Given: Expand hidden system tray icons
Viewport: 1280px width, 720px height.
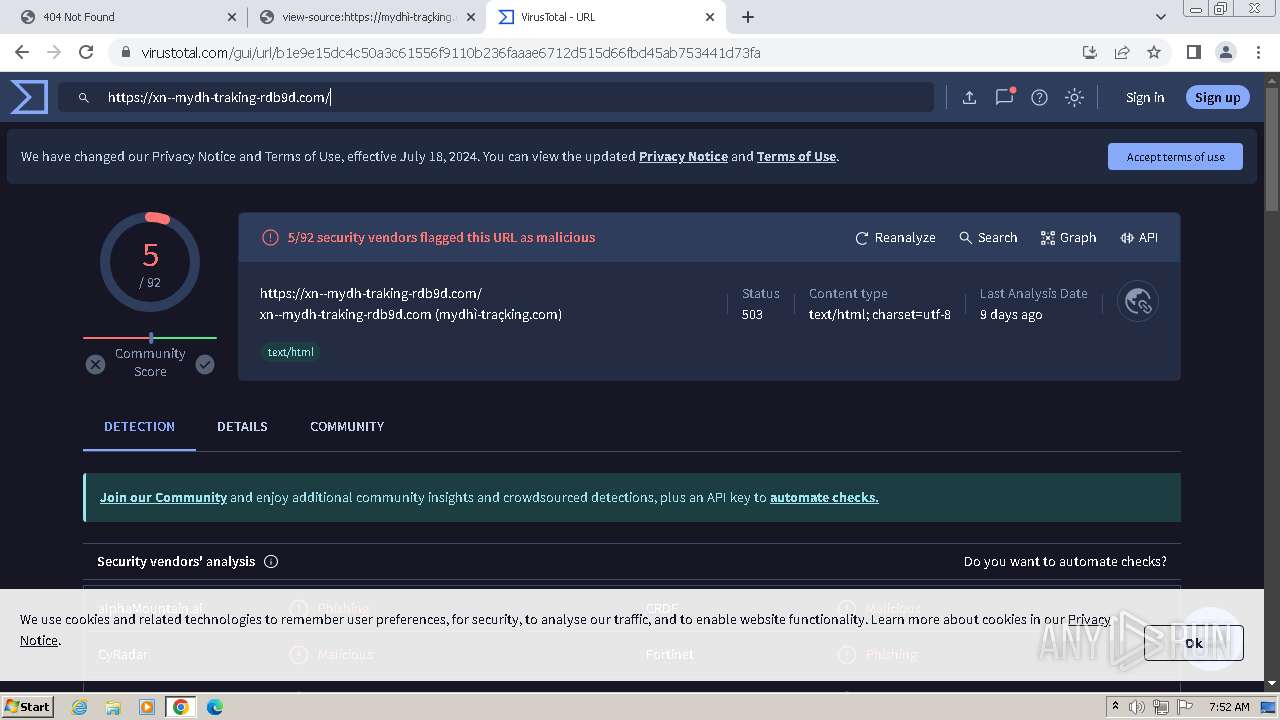Looking at the screenshot, I should coord(1115,706).
